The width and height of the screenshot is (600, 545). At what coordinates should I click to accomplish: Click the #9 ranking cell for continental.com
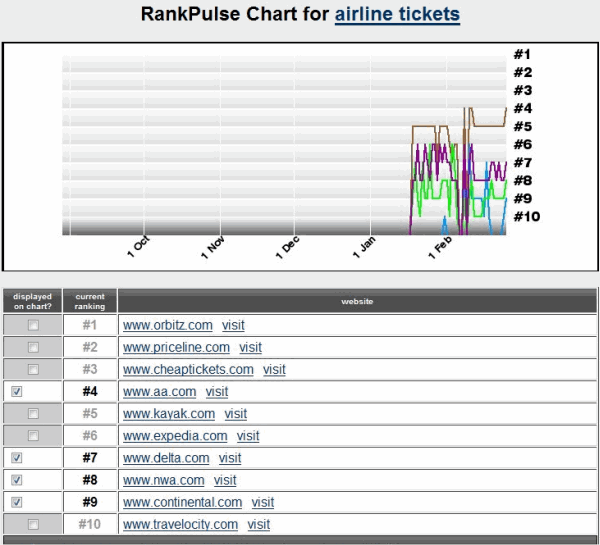(90, 502)
